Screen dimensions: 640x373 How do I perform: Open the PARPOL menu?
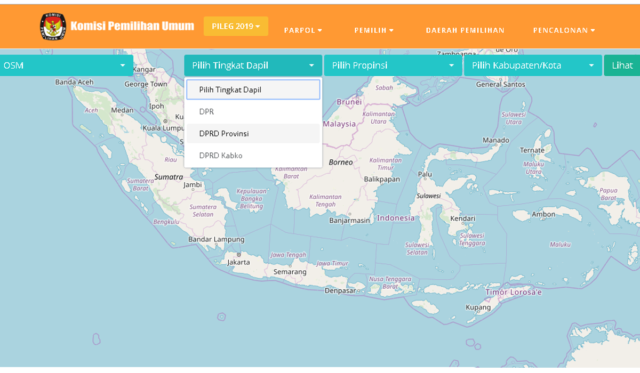pos(303,30)
